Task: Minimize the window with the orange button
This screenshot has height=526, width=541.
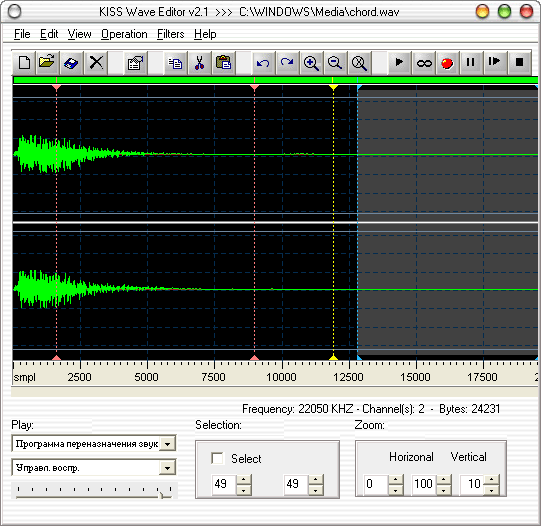Action: click(482, 12)
